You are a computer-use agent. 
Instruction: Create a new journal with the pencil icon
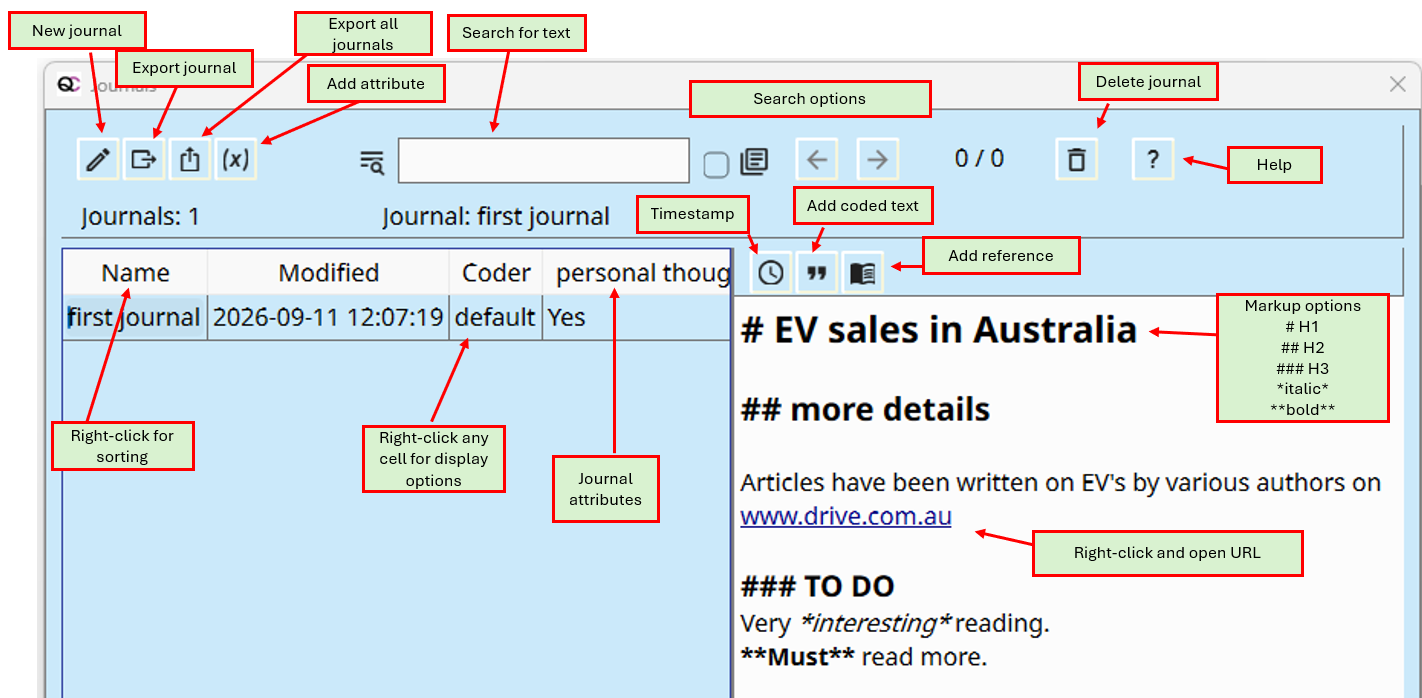pyautogui.click(x=98, y=160)
